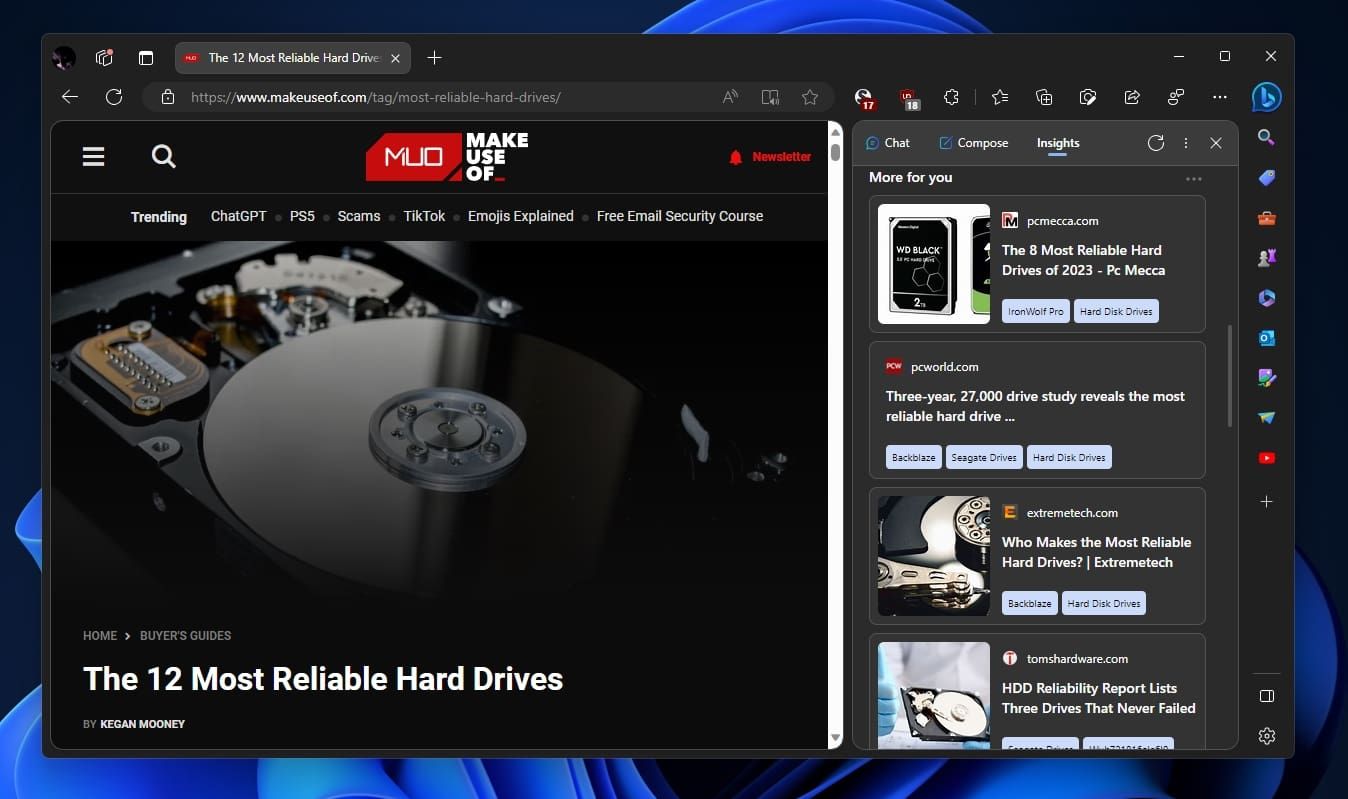Open the Bing Copilot icon in sidebar
The height and width of the screenshot is (799, 1348).
point(1266,97)
